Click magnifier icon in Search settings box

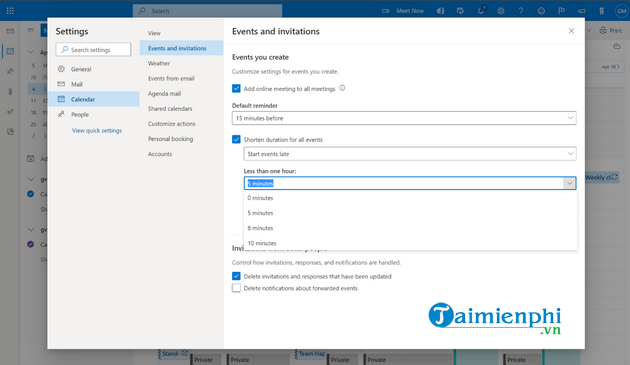pos(64,49)
